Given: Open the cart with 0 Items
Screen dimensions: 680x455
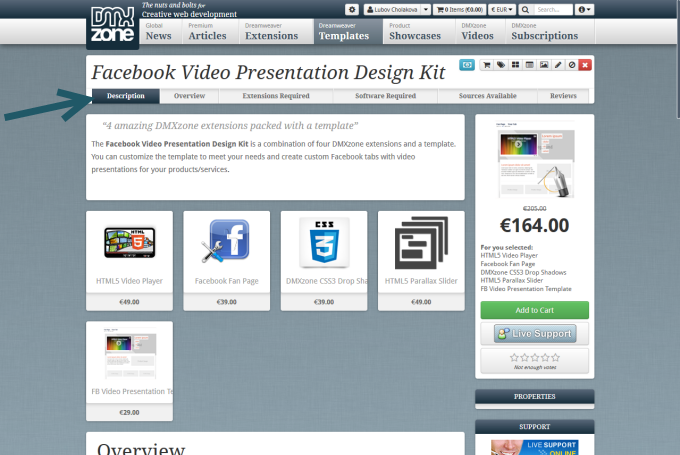Looking at the screenshot, I should point(460,10).
